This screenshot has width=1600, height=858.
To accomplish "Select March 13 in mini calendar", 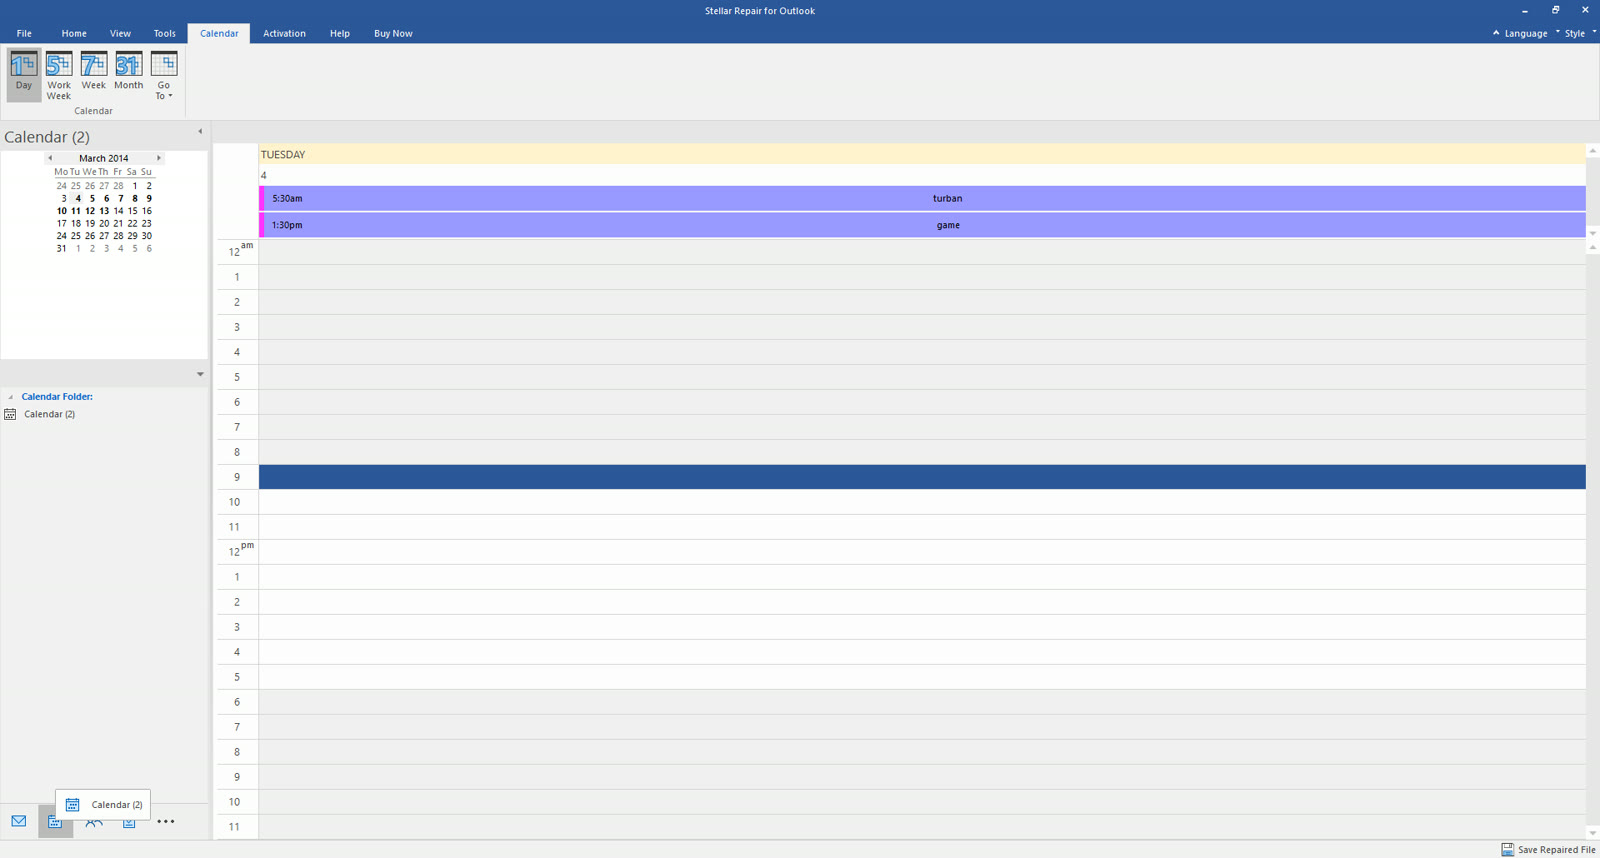I will coord(104,211).
